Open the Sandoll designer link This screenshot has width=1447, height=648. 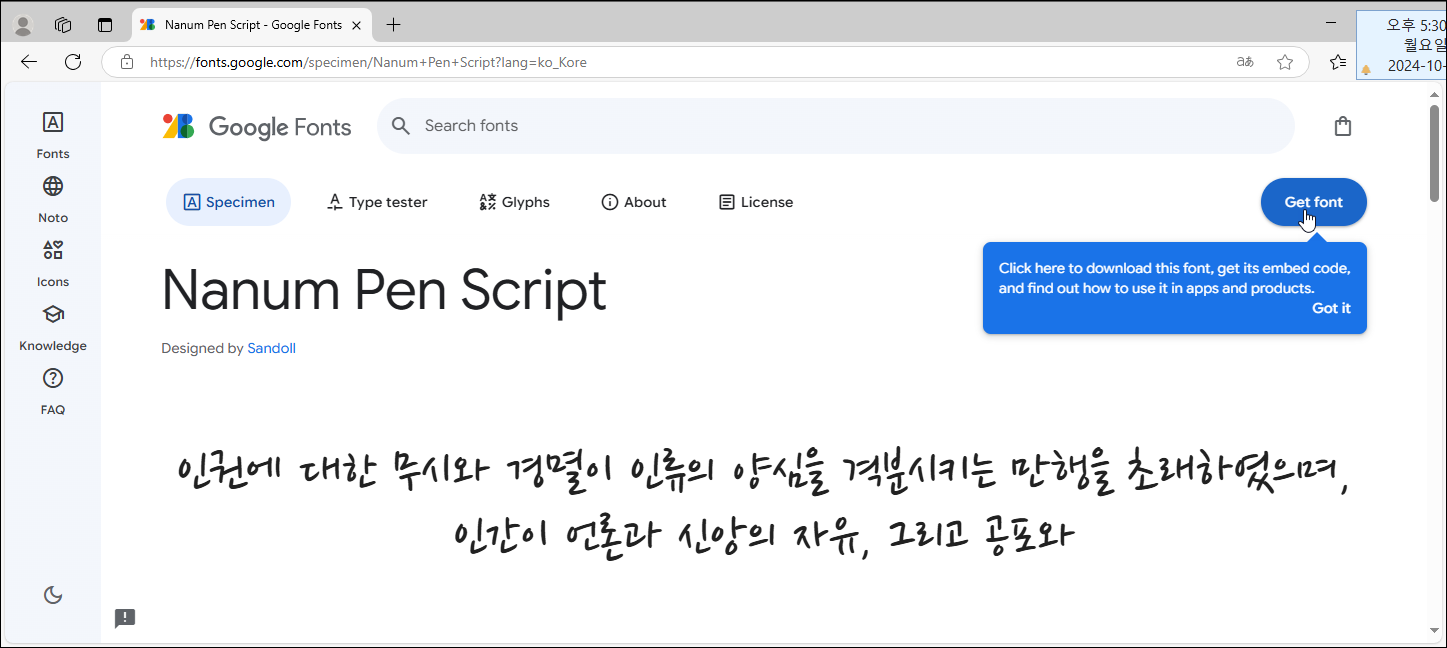[x=271, y=348]
